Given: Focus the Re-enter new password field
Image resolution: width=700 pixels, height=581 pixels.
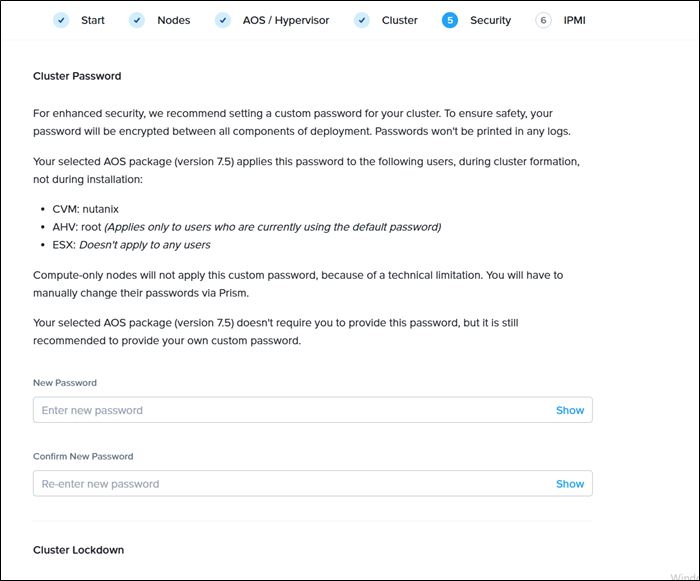Looking at the screenshot, I should click(290, 484).
